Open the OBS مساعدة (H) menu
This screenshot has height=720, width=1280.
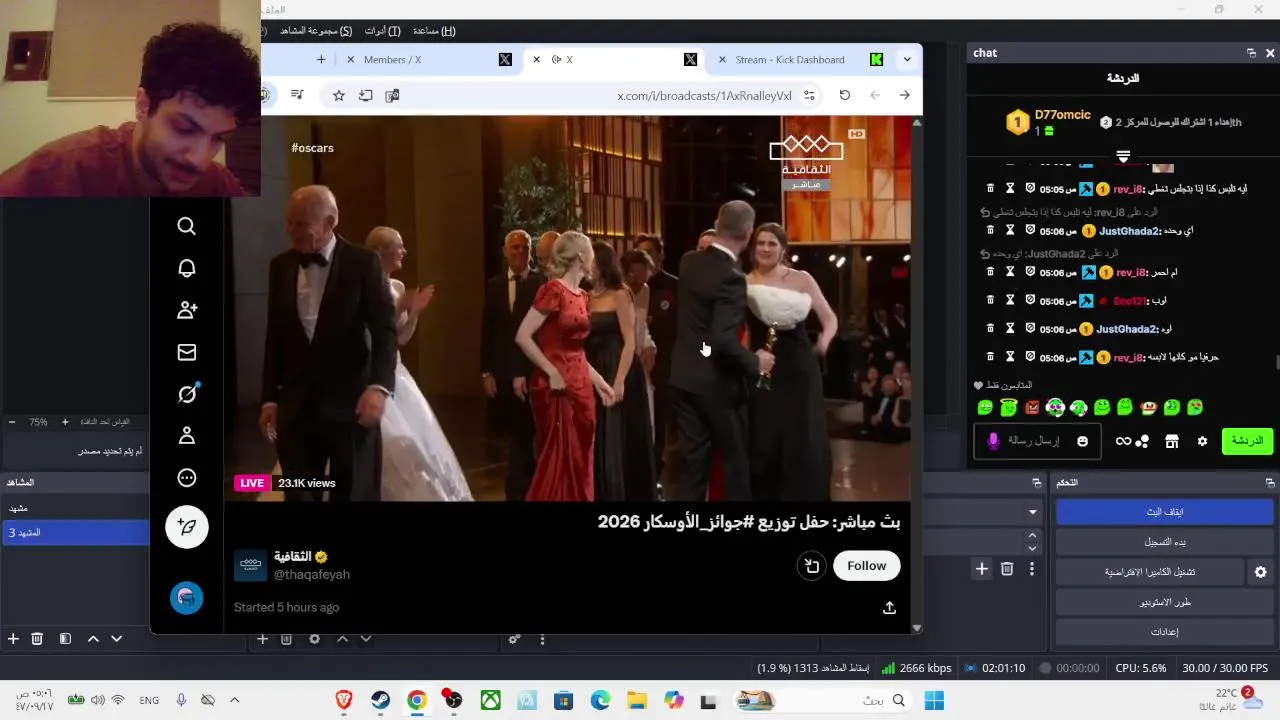click(434, 31)
